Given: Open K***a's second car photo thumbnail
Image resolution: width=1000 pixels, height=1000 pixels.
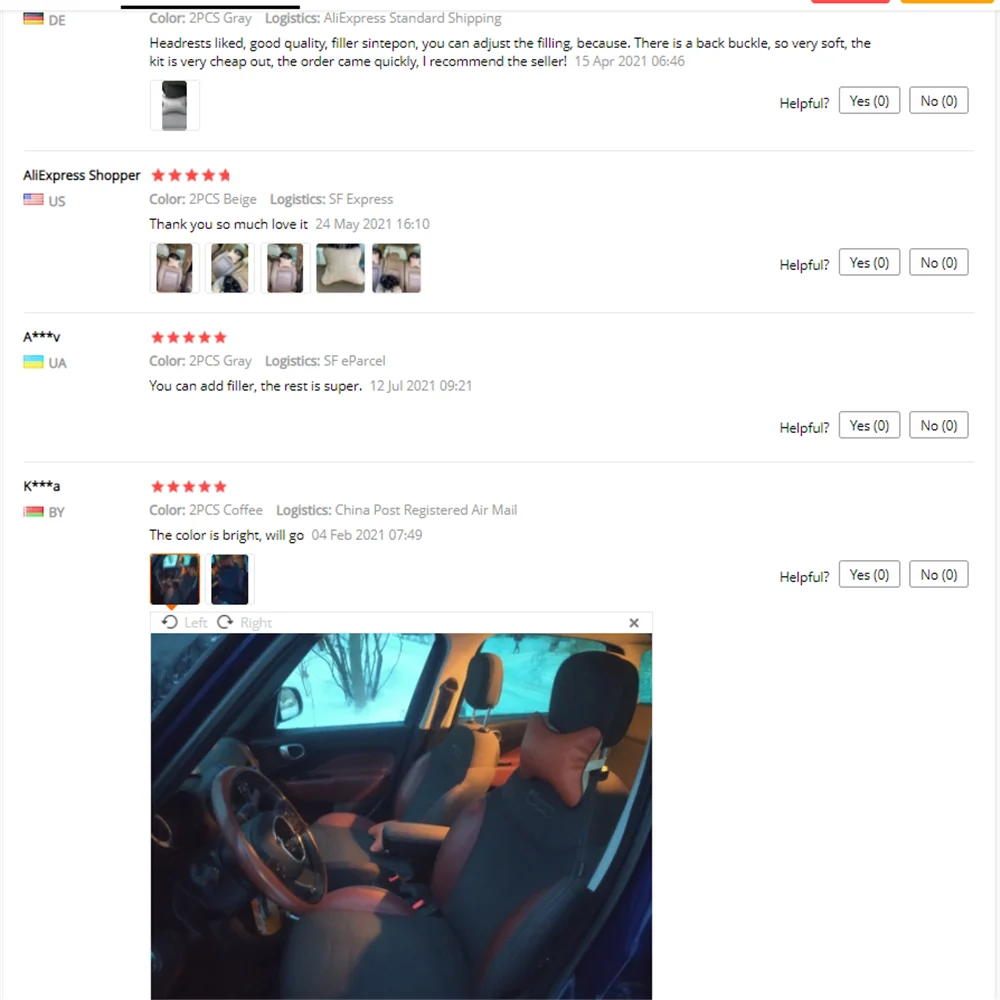Looking at the screenshot, I should coord(230,579).
